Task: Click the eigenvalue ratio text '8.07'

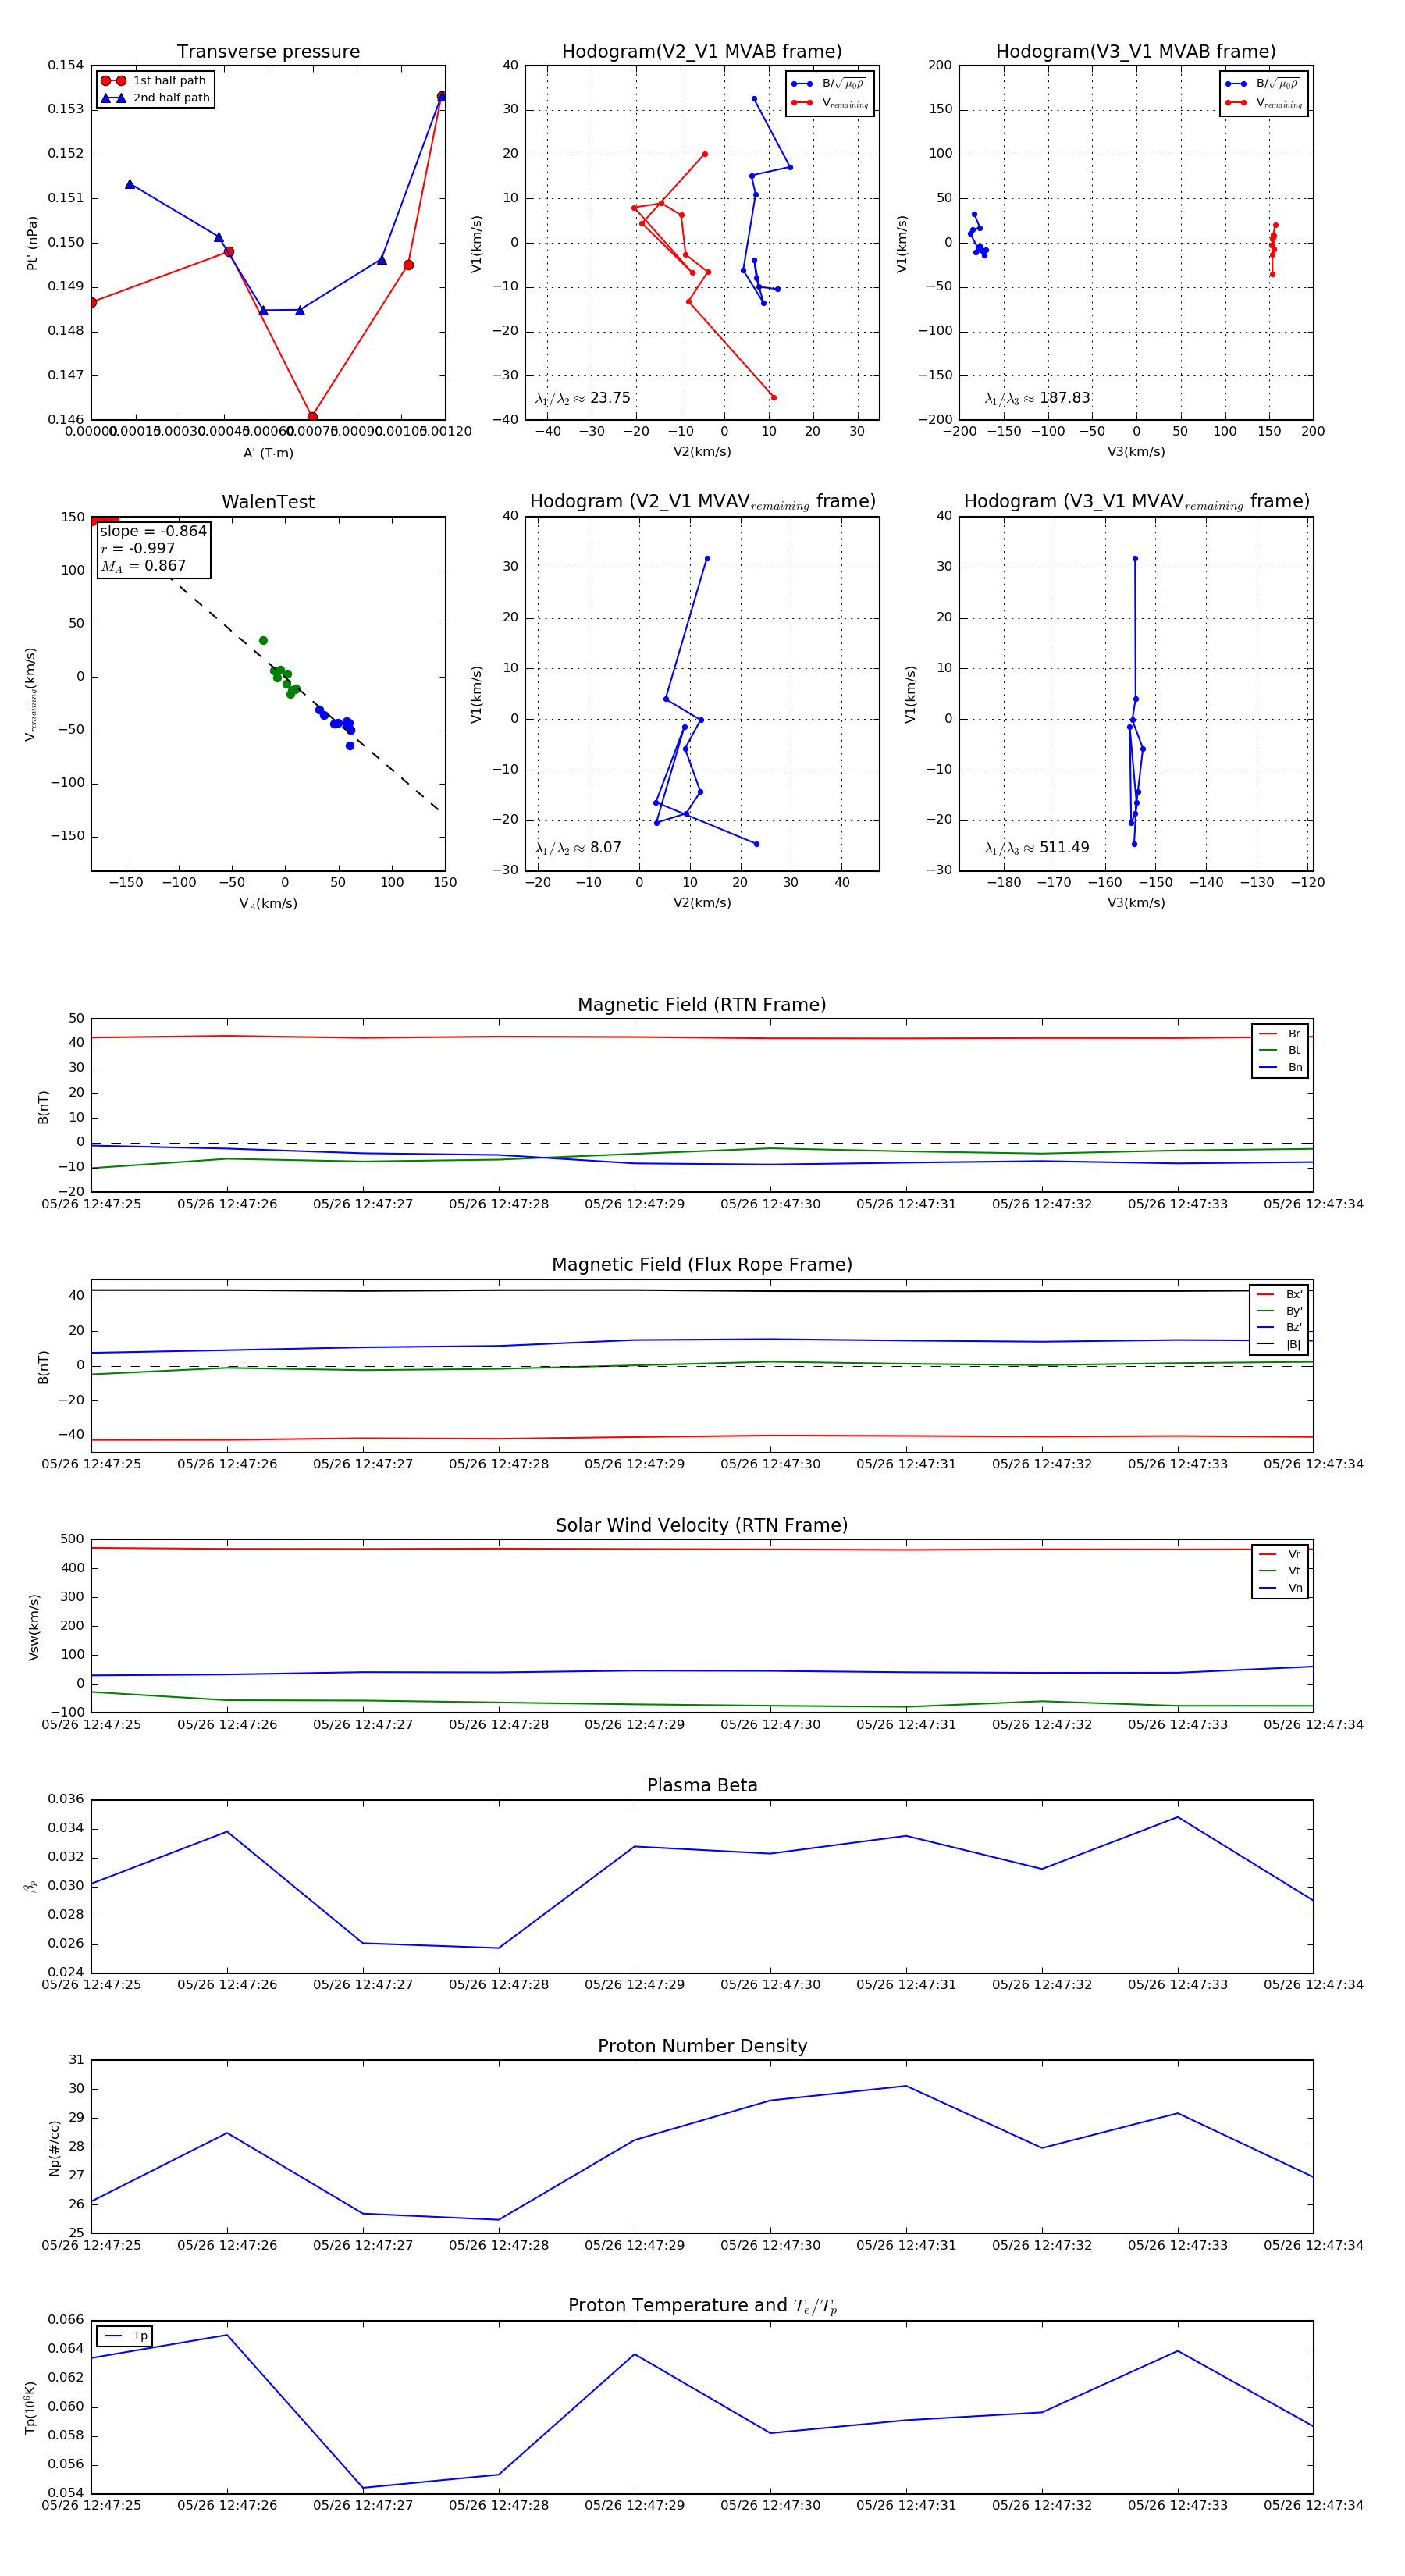Action: (x=605, y=848)
